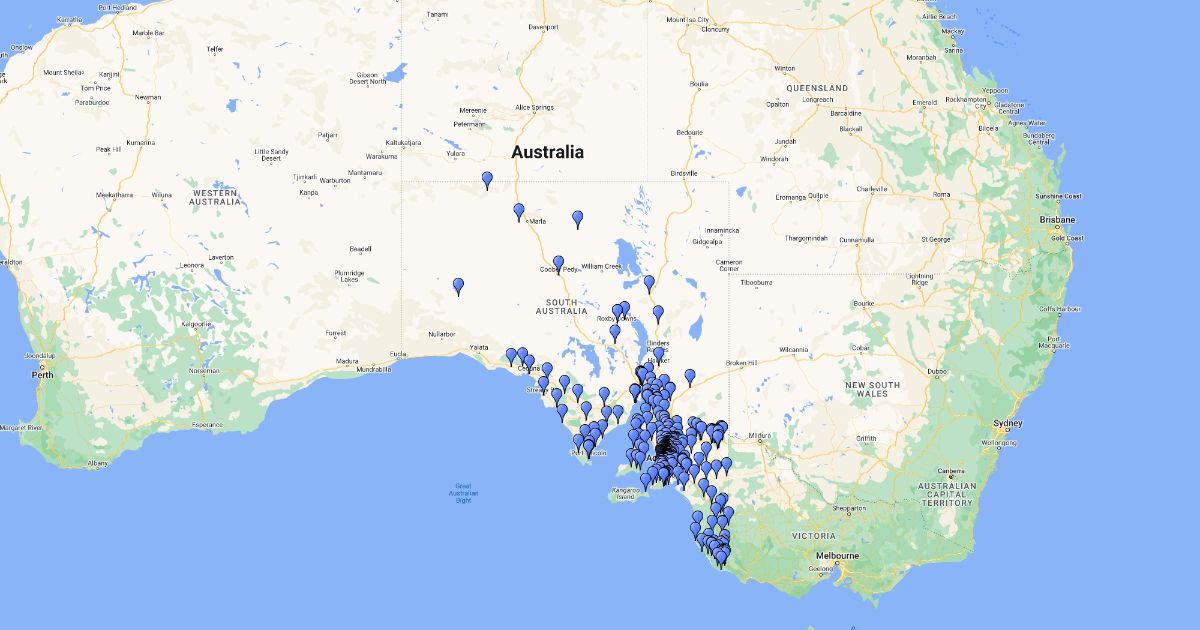
Task: Select the map marker west of Marla
Action: click(518, 212)
